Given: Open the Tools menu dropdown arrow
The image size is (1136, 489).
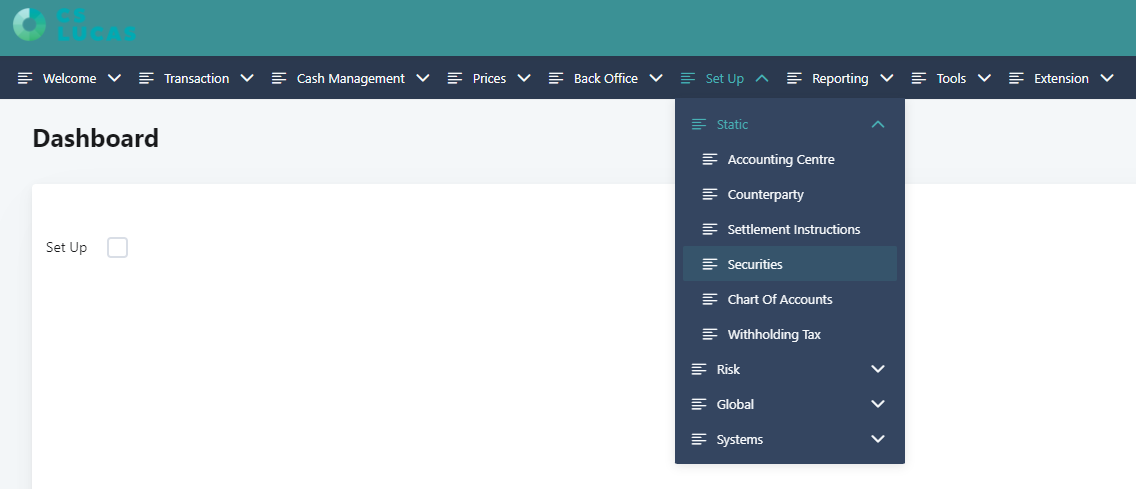Looking at the screenshot, I should pos(984,78).
